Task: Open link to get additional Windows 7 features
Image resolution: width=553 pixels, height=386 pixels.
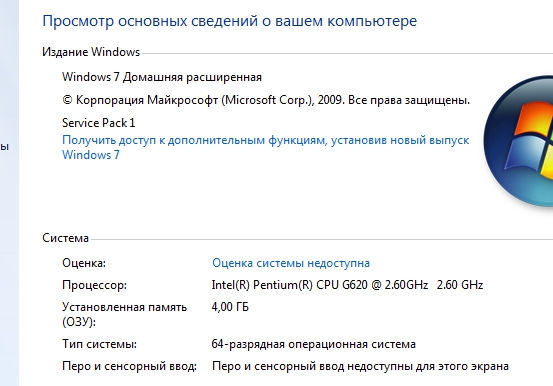Action: pyautogui.click(x=266, y=147)
